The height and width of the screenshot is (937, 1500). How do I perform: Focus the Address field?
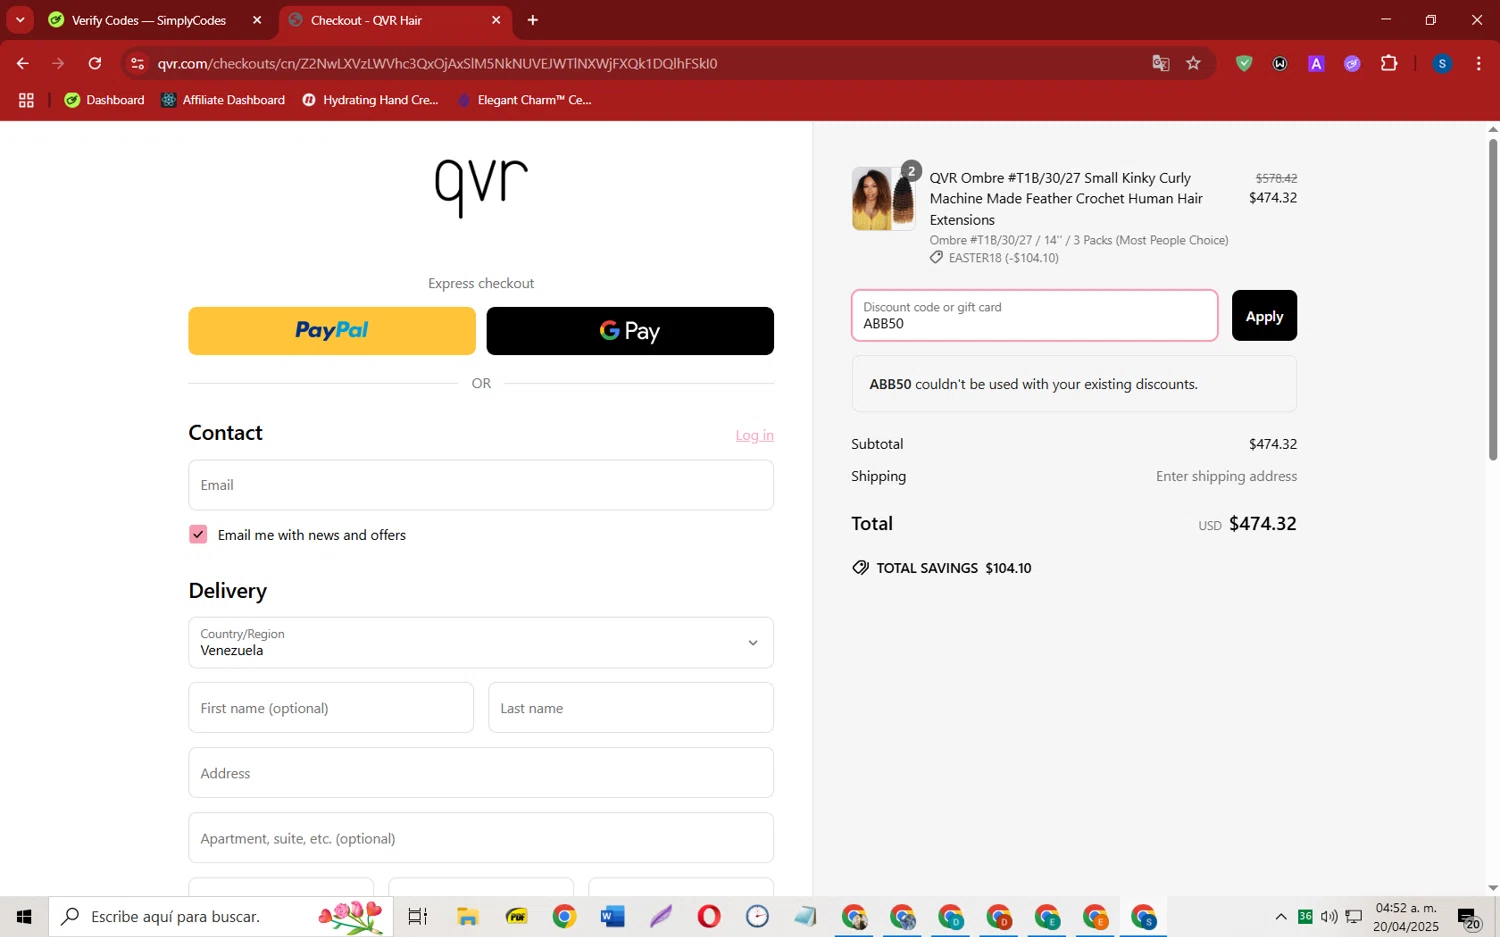point(481,773)
